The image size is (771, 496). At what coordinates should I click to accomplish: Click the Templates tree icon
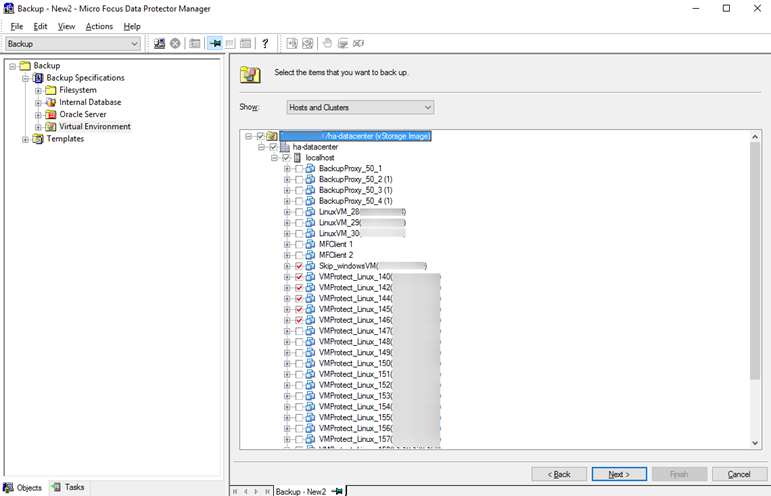38,139
